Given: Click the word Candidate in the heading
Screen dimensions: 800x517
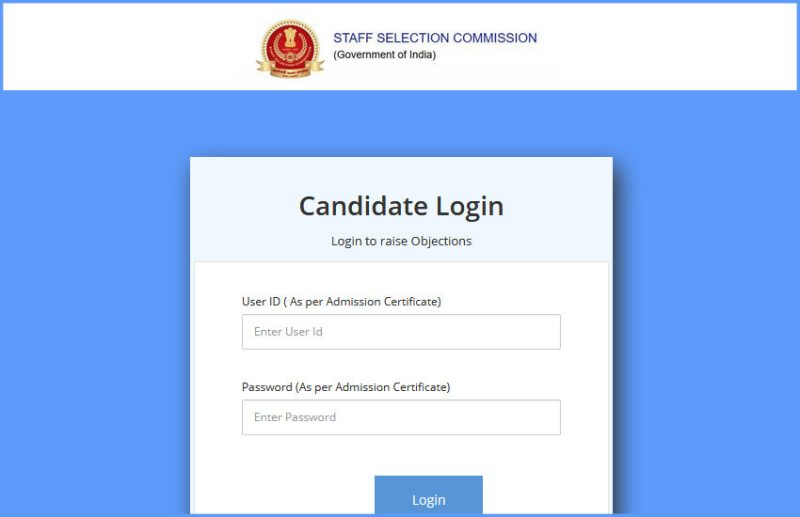Looking at the screenshot, I should pyautogui.click(x=362, y=206).
